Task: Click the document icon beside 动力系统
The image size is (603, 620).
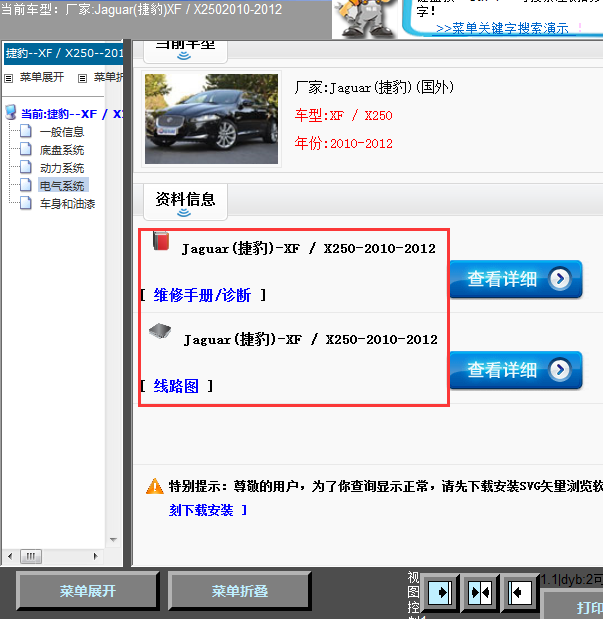Action: 26,167
